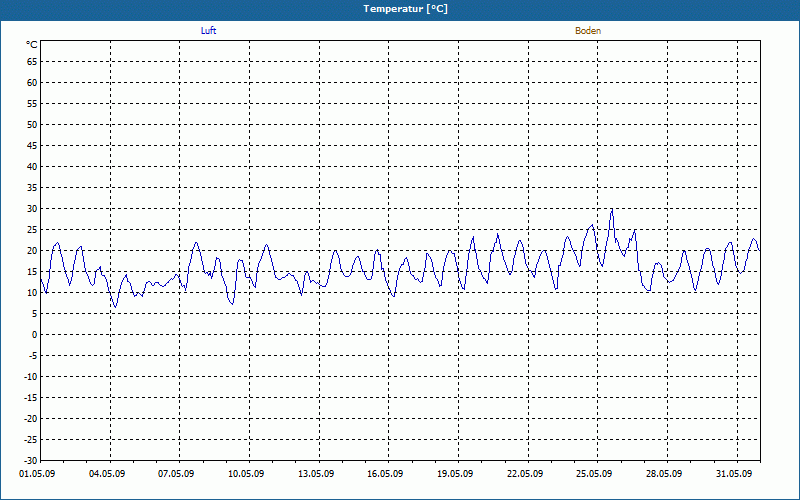Click the 35 y-axis value
Image resolution: width=800 pixels, height=500 pixels.
pyautogui.click(x=32, y=188)
